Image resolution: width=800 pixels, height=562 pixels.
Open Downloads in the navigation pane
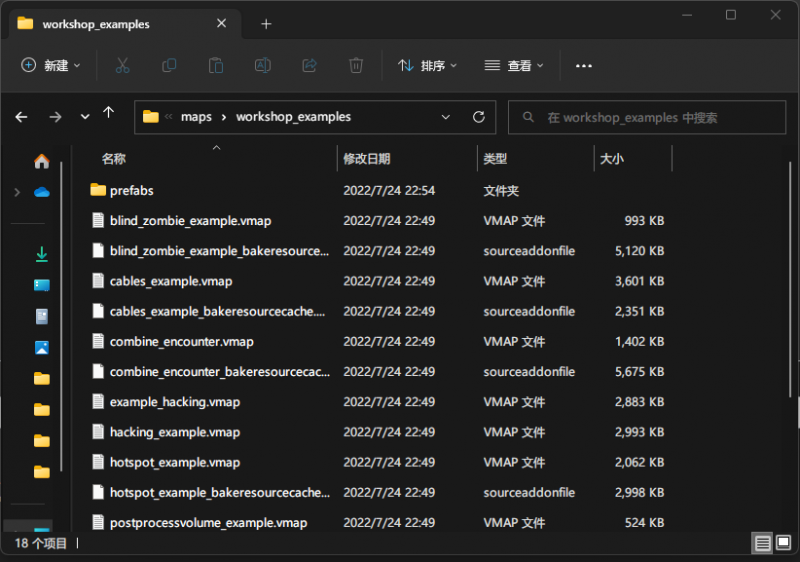coord(42,254)
